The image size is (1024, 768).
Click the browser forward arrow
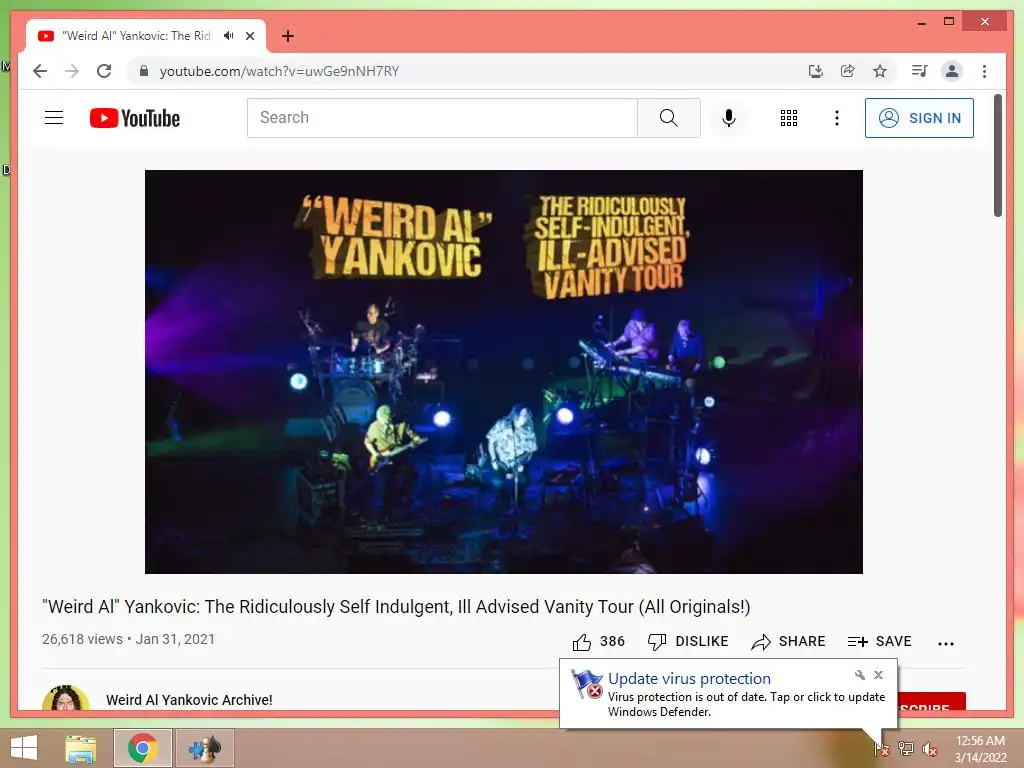[x=72, y=71]
